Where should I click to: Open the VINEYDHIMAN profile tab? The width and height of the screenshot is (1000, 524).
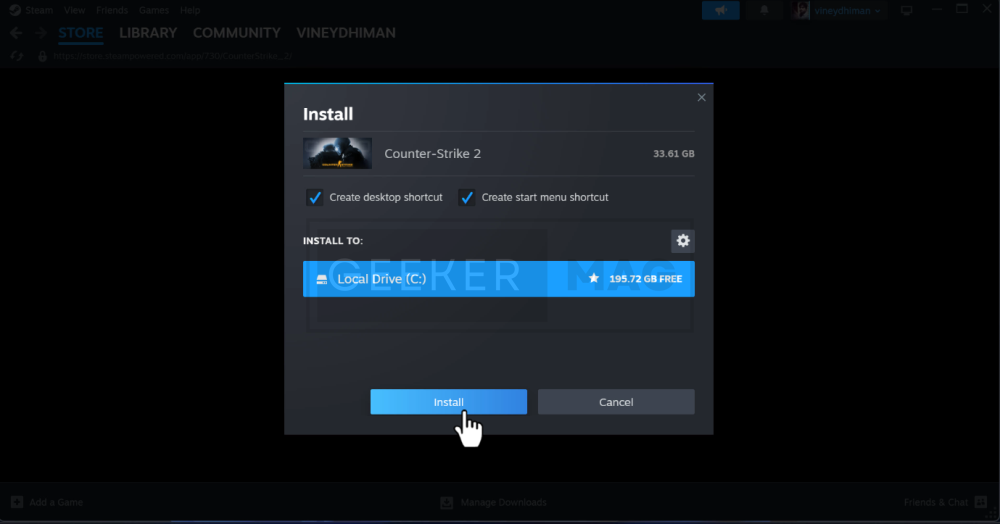point(346,33)
